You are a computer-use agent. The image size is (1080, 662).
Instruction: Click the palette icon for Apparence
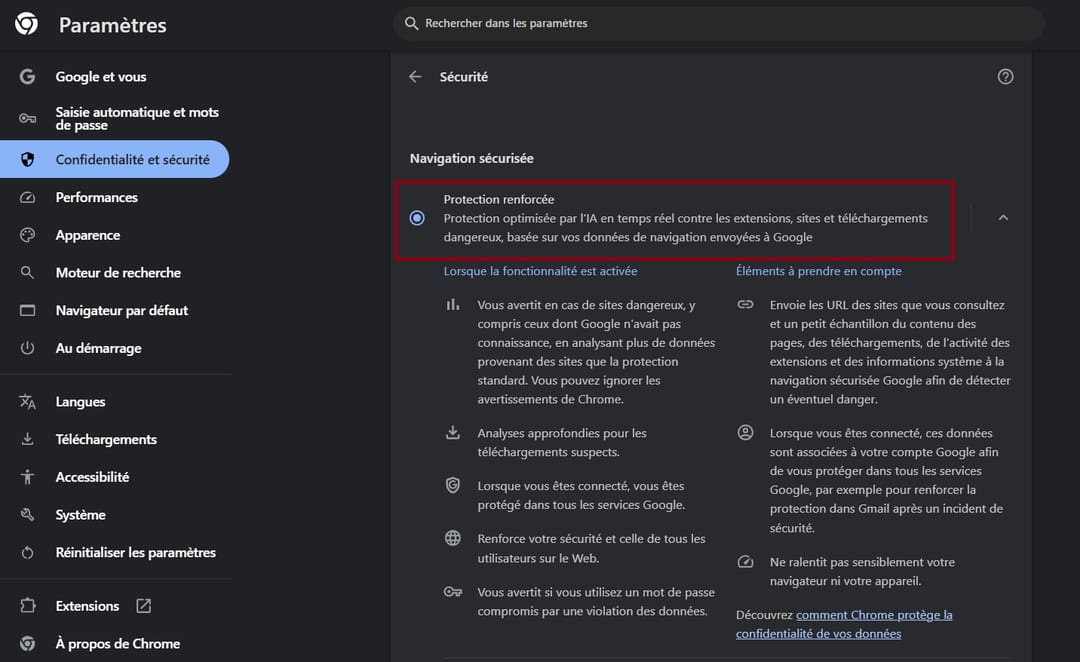click(28, 235)
